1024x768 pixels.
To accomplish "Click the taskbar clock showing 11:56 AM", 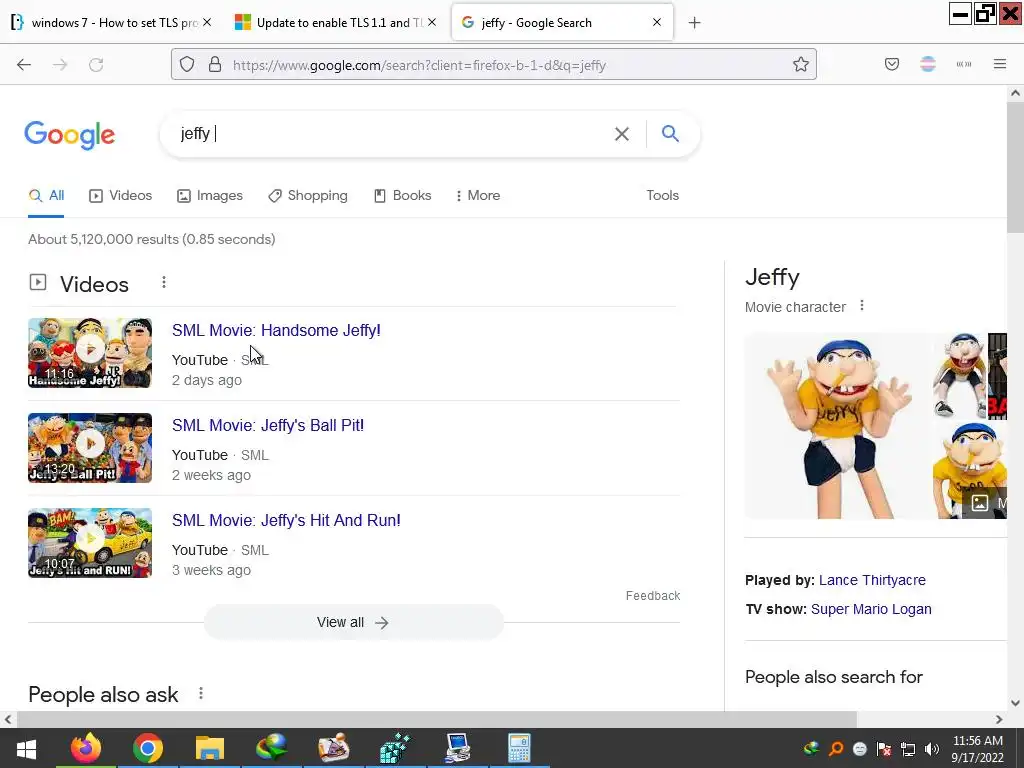I will point(978,749).
